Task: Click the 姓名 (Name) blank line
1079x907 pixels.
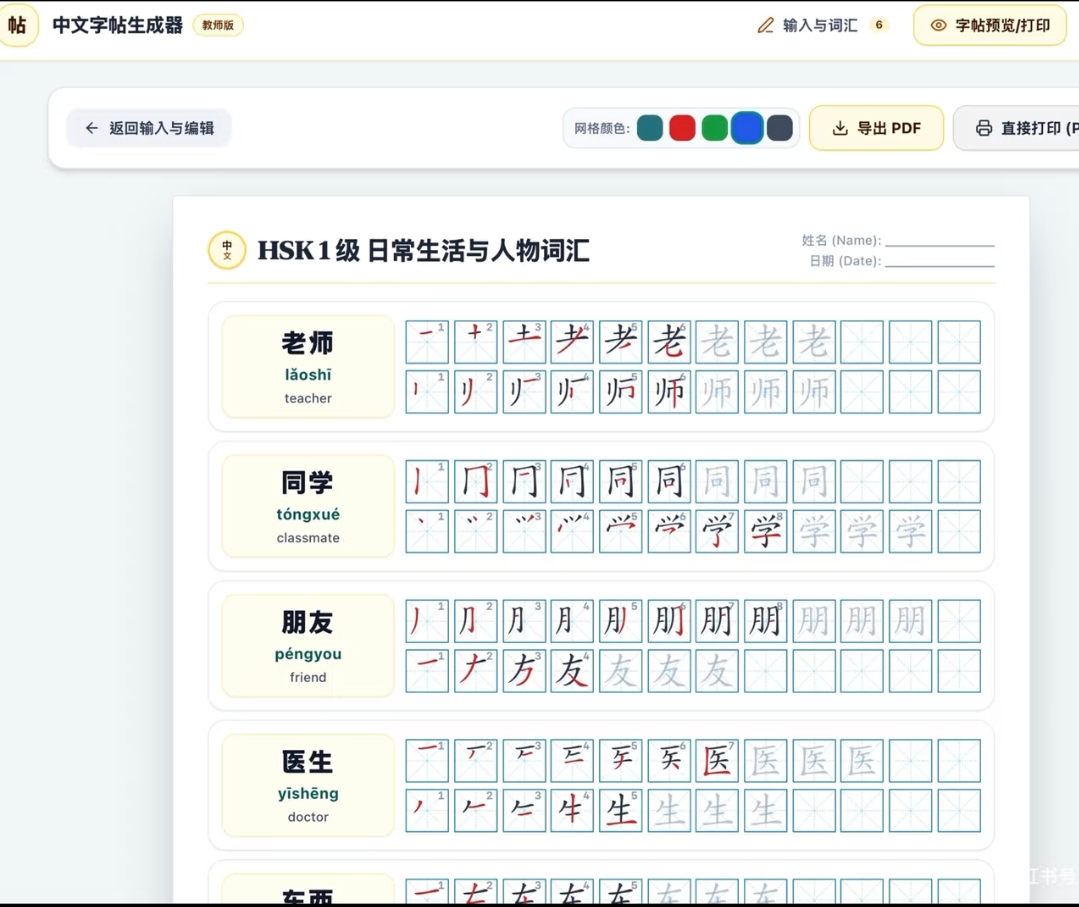Action: coord(940,241)
